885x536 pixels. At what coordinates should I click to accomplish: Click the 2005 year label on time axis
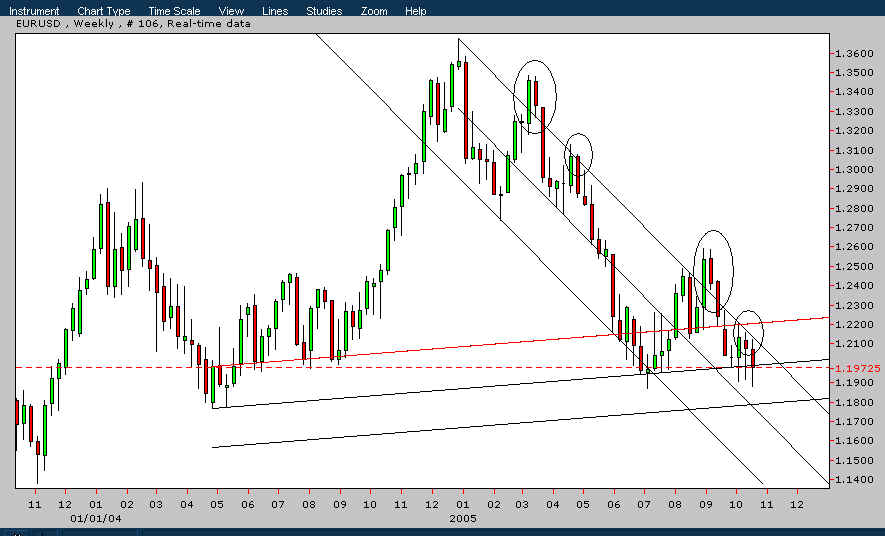point(463,518)
